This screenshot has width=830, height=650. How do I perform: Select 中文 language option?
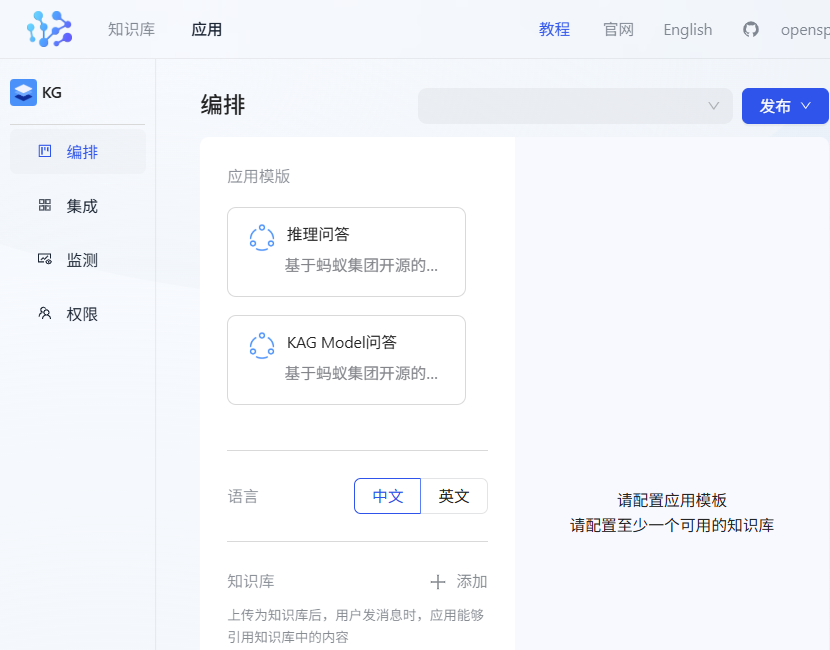(x=387, y=496)
